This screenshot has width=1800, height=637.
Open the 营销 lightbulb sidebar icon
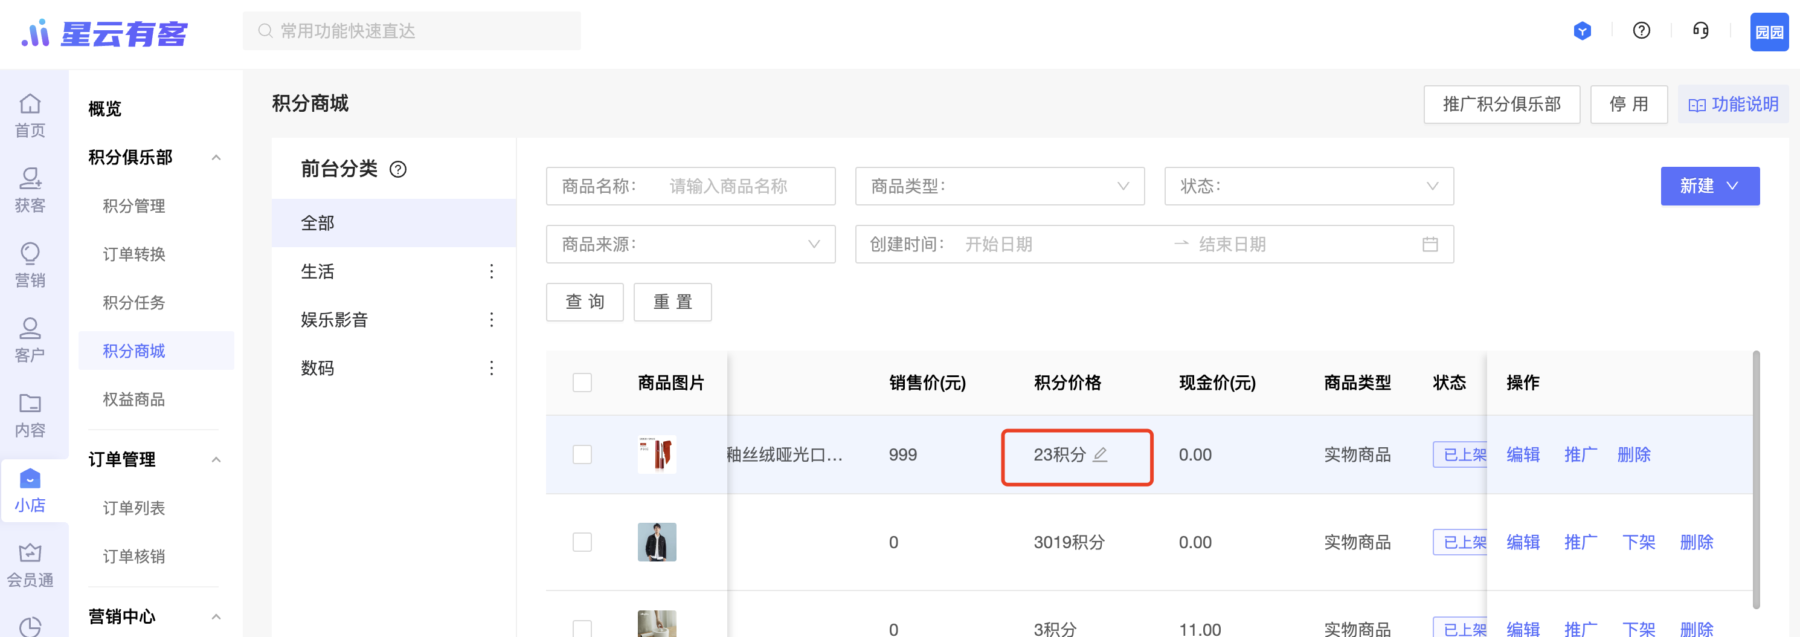(x=30, y=265)
